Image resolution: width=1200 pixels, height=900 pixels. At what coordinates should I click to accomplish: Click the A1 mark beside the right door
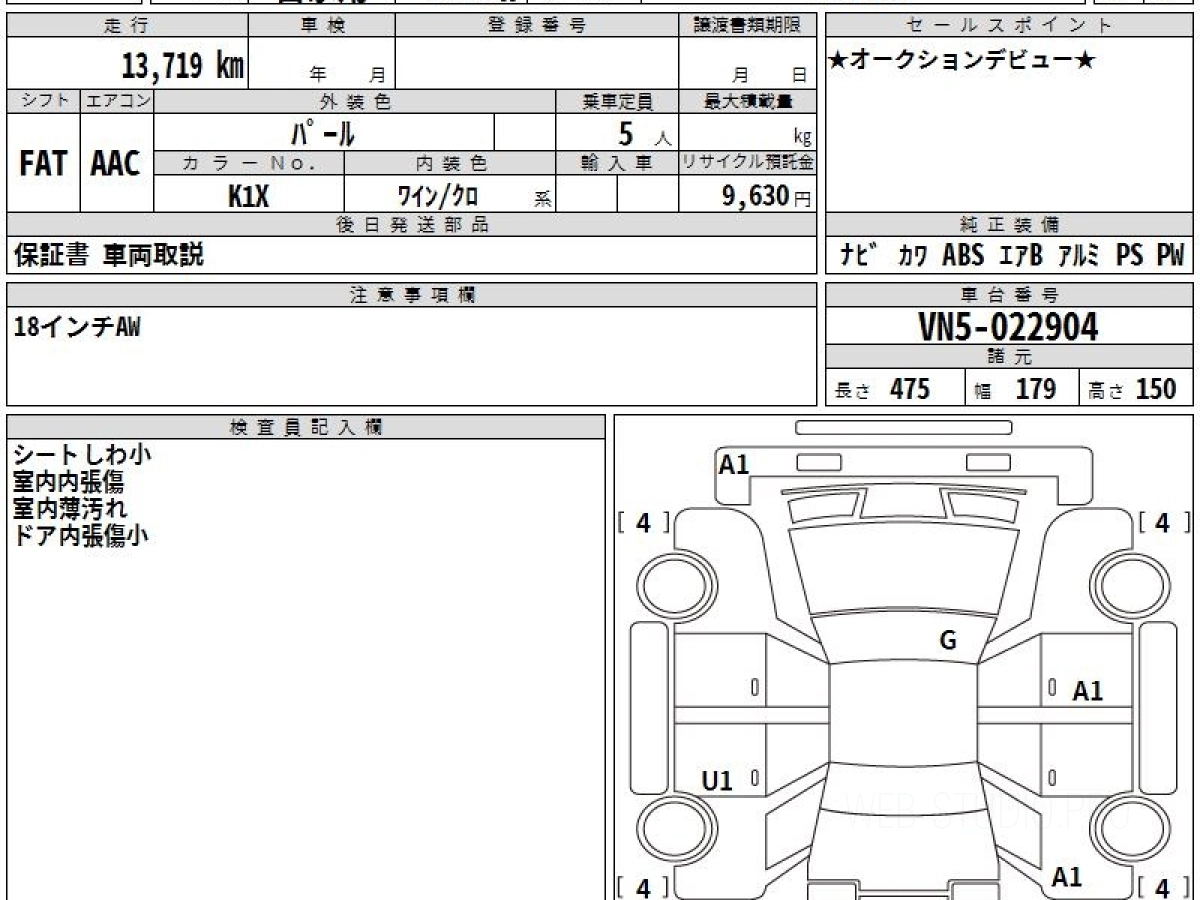click(x=1087, y=691)
